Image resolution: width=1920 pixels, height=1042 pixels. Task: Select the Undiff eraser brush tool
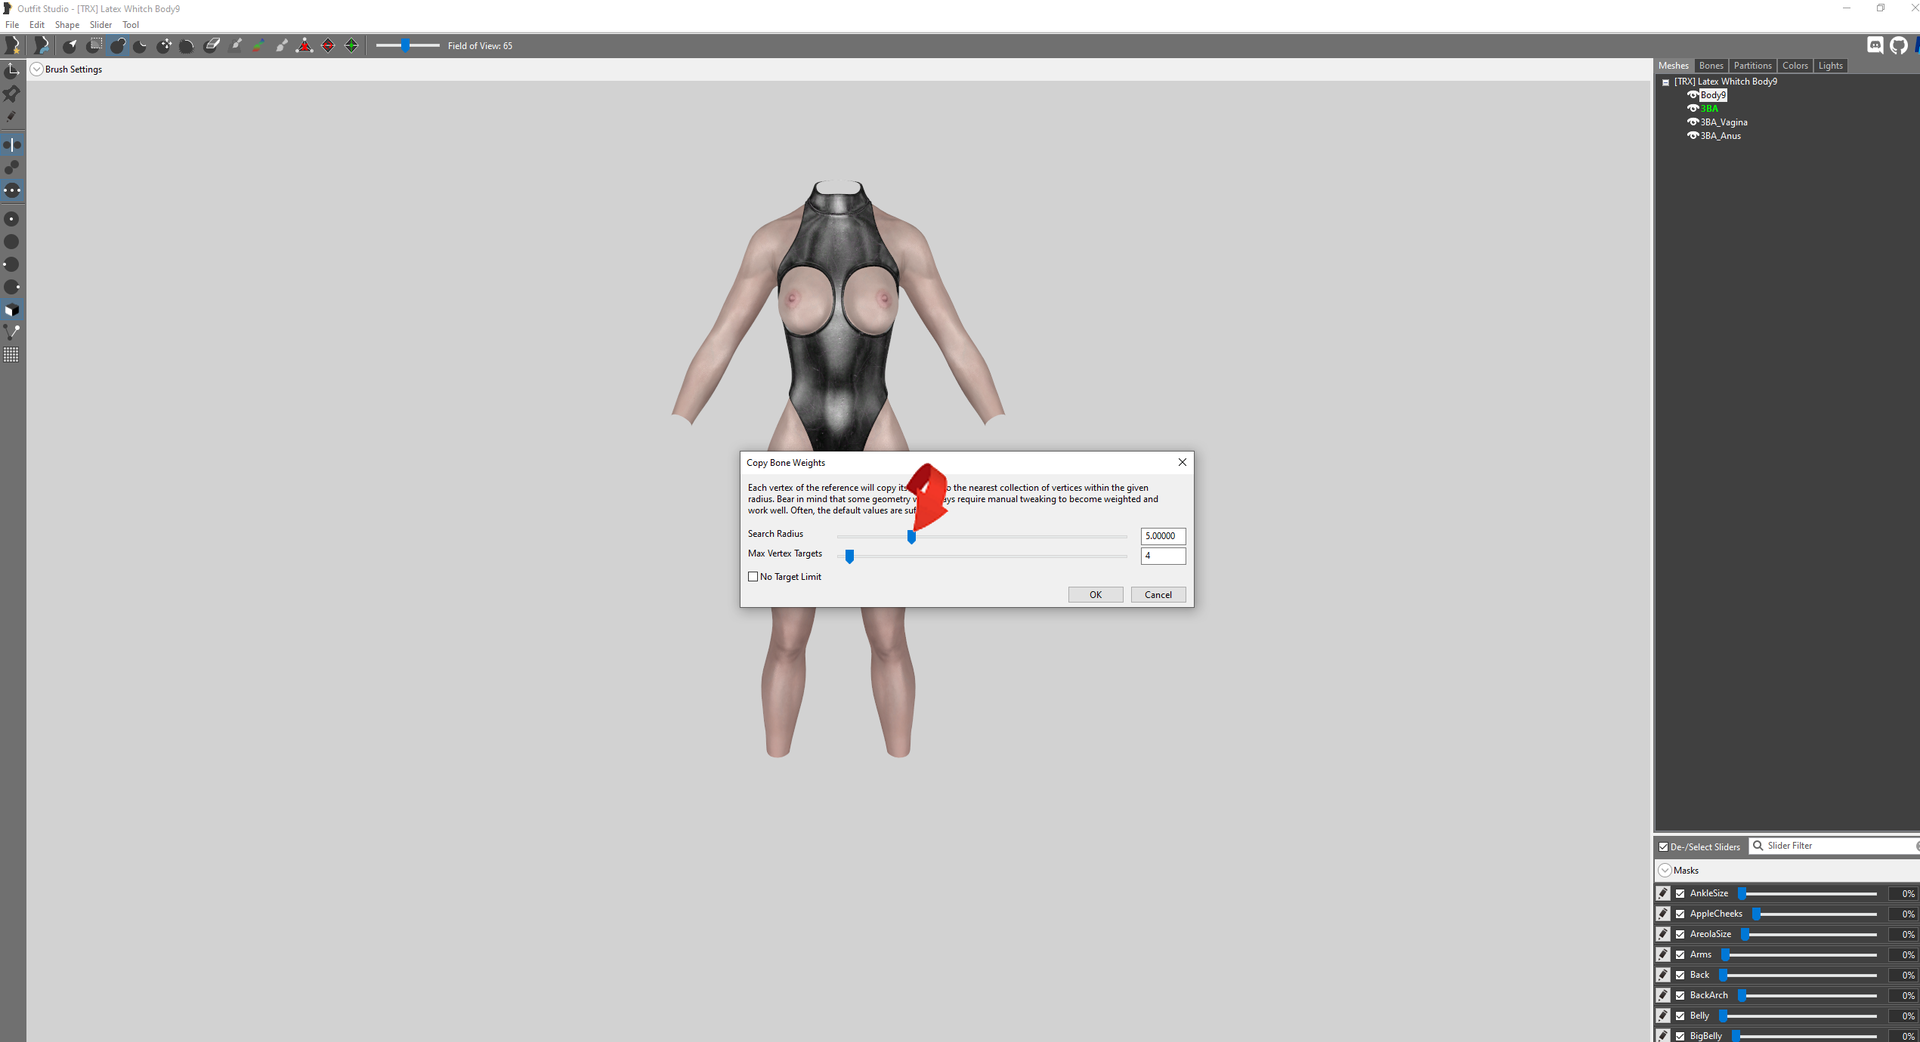[212, 45]
